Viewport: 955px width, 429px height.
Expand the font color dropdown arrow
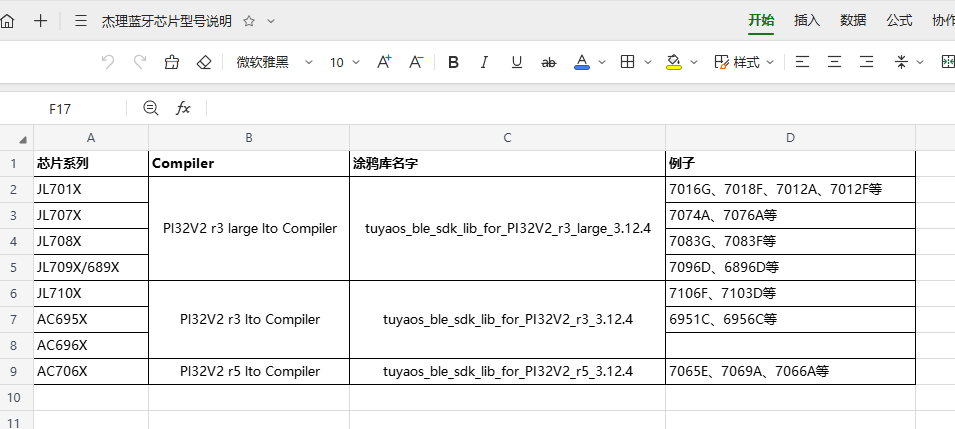pos(602,62)
